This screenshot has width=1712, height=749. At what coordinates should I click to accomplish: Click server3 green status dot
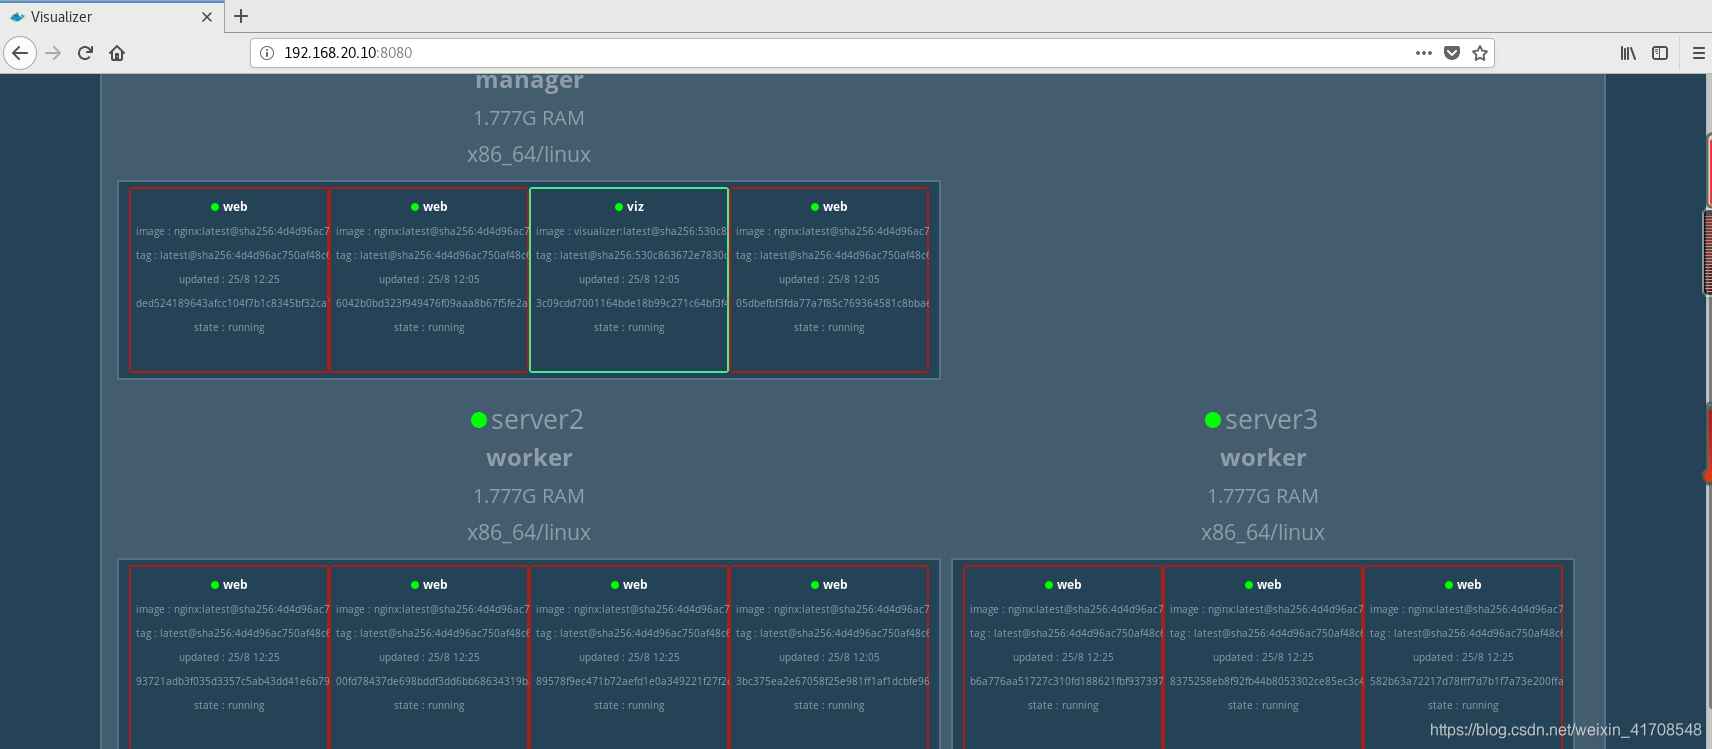click(1213, 420)
